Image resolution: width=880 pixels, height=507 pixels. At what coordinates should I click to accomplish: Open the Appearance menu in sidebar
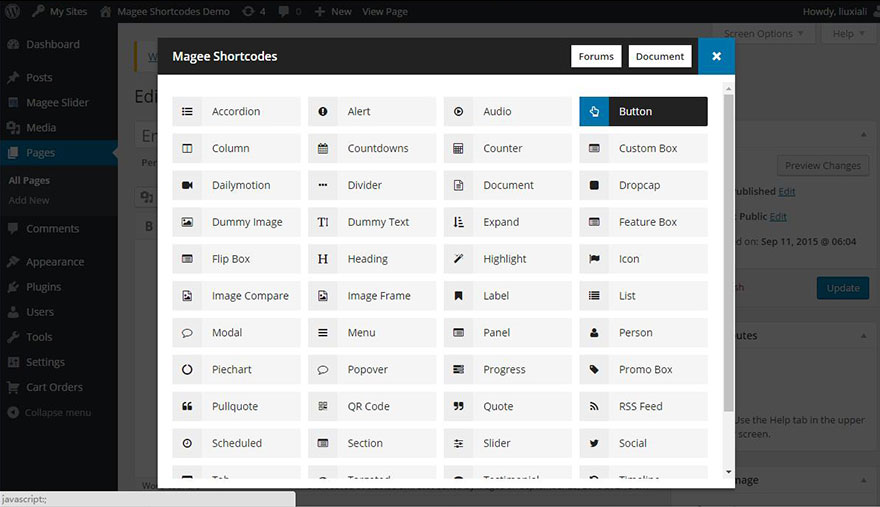(x=55, y=262)
